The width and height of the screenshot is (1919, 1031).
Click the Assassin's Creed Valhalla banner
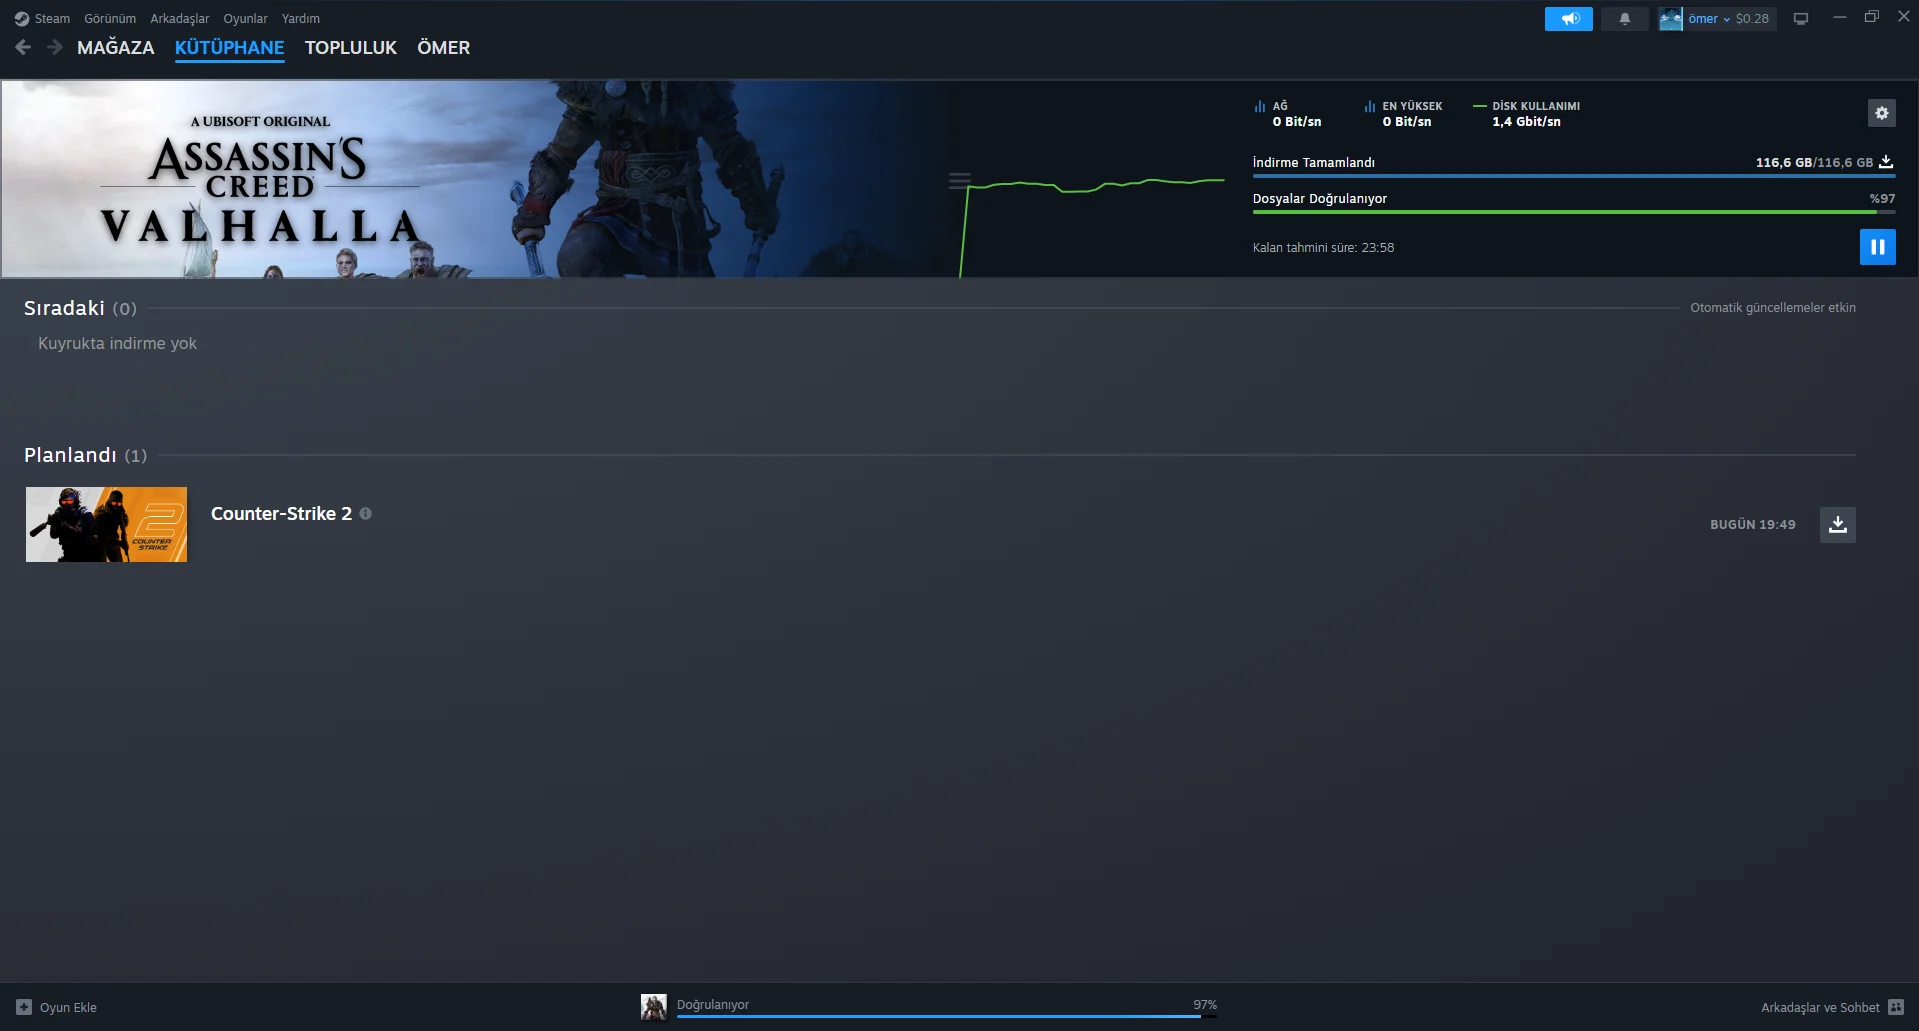click(475, 179)
